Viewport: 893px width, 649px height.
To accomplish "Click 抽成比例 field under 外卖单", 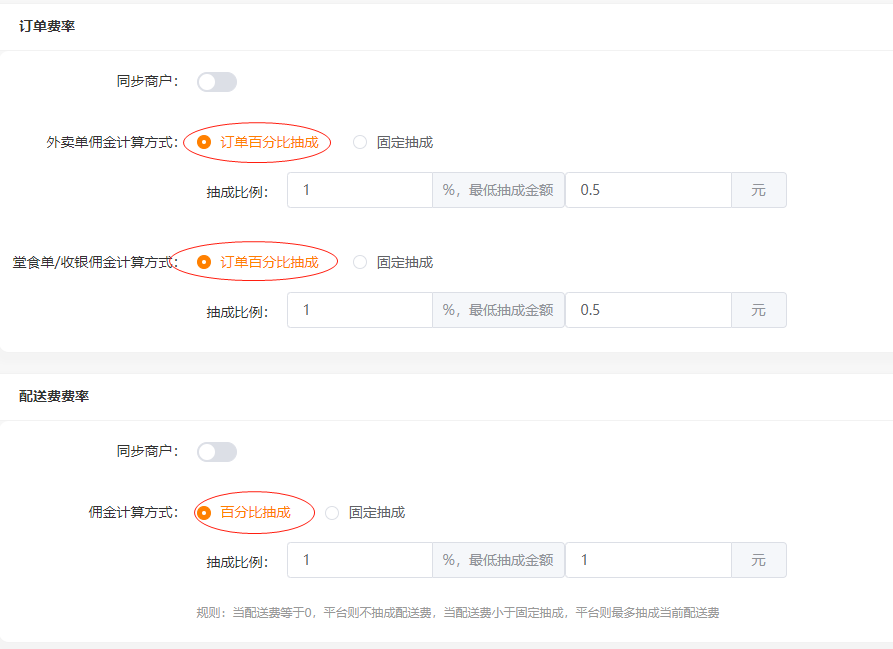I will (360, 190).
